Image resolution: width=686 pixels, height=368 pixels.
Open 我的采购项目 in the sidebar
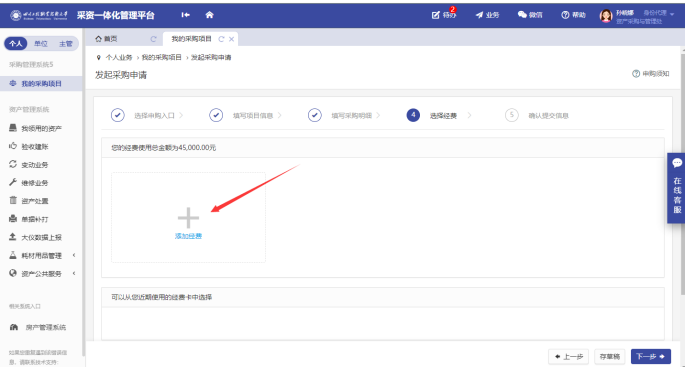[x=41, y=84]
